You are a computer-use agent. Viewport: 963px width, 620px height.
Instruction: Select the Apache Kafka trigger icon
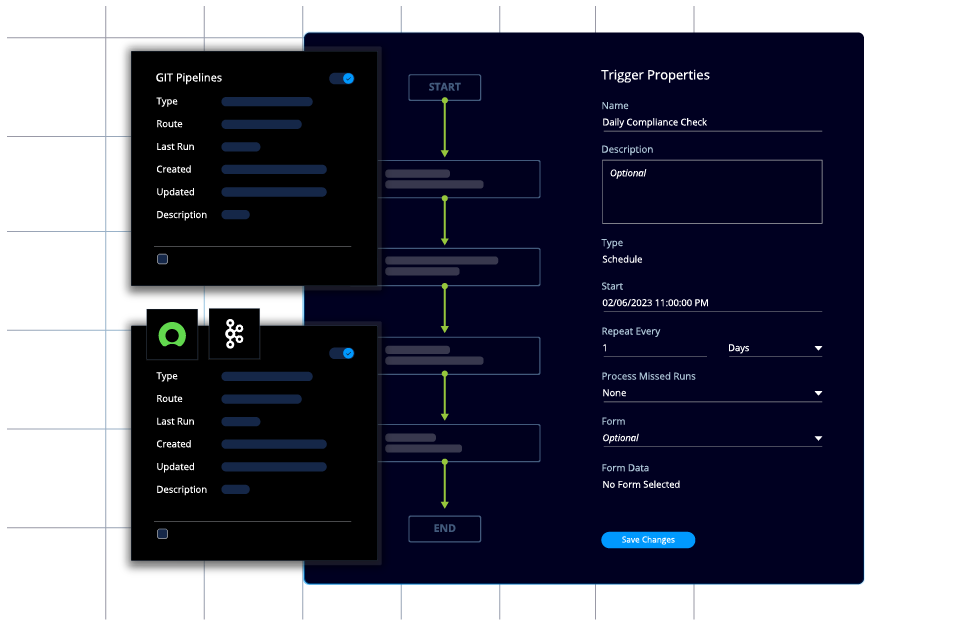[234, 333]
